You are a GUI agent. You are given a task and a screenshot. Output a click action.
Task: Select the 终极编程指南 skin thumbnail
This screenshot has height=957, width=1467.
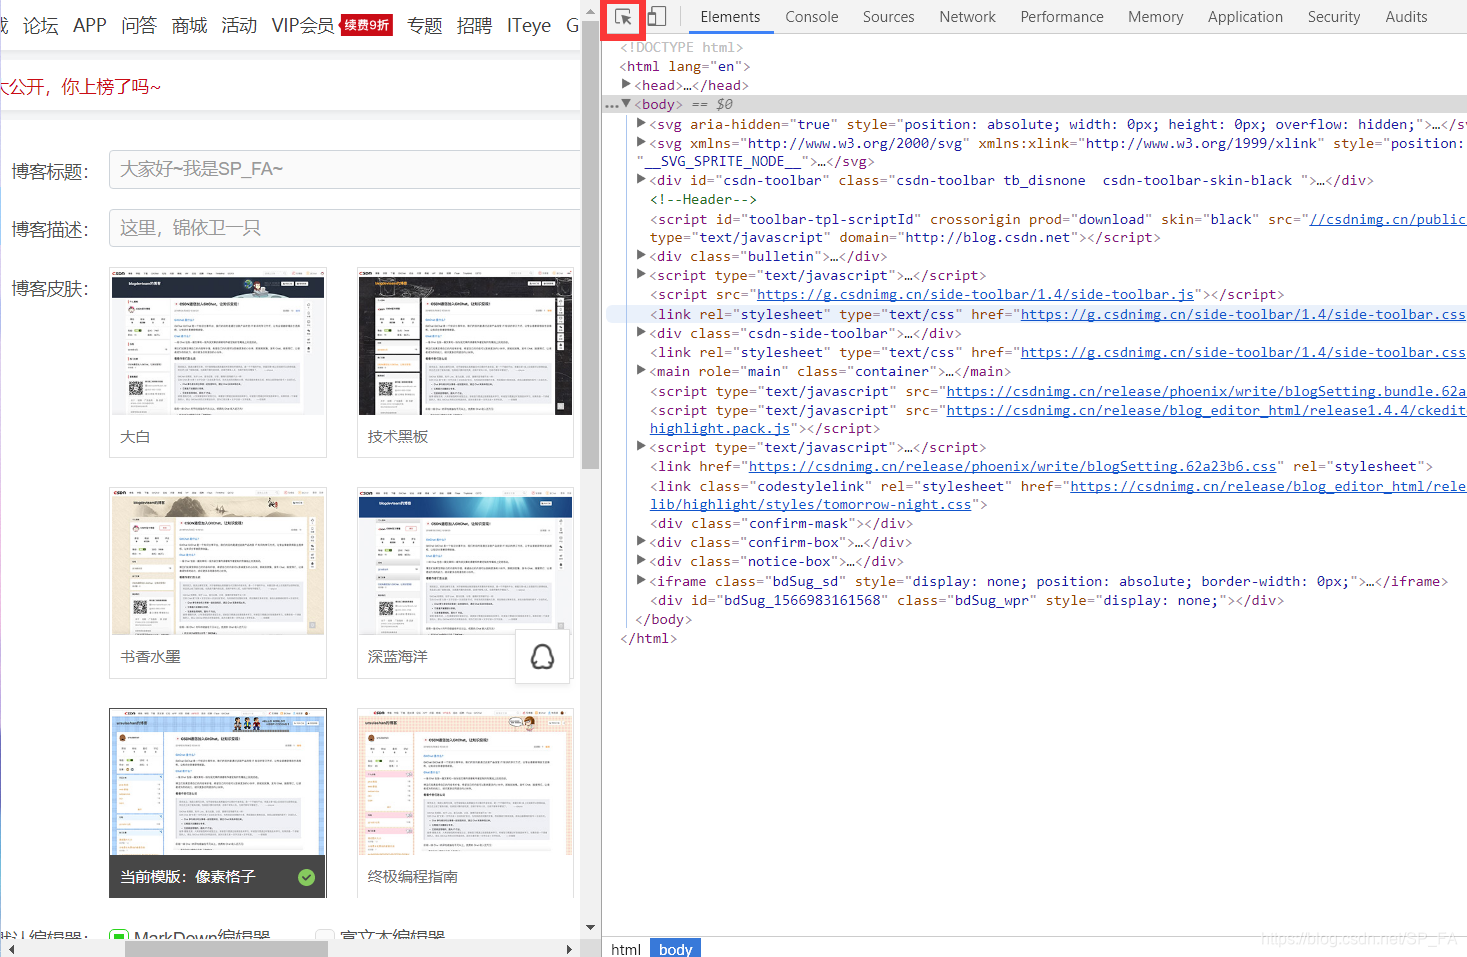click(465, 803)
